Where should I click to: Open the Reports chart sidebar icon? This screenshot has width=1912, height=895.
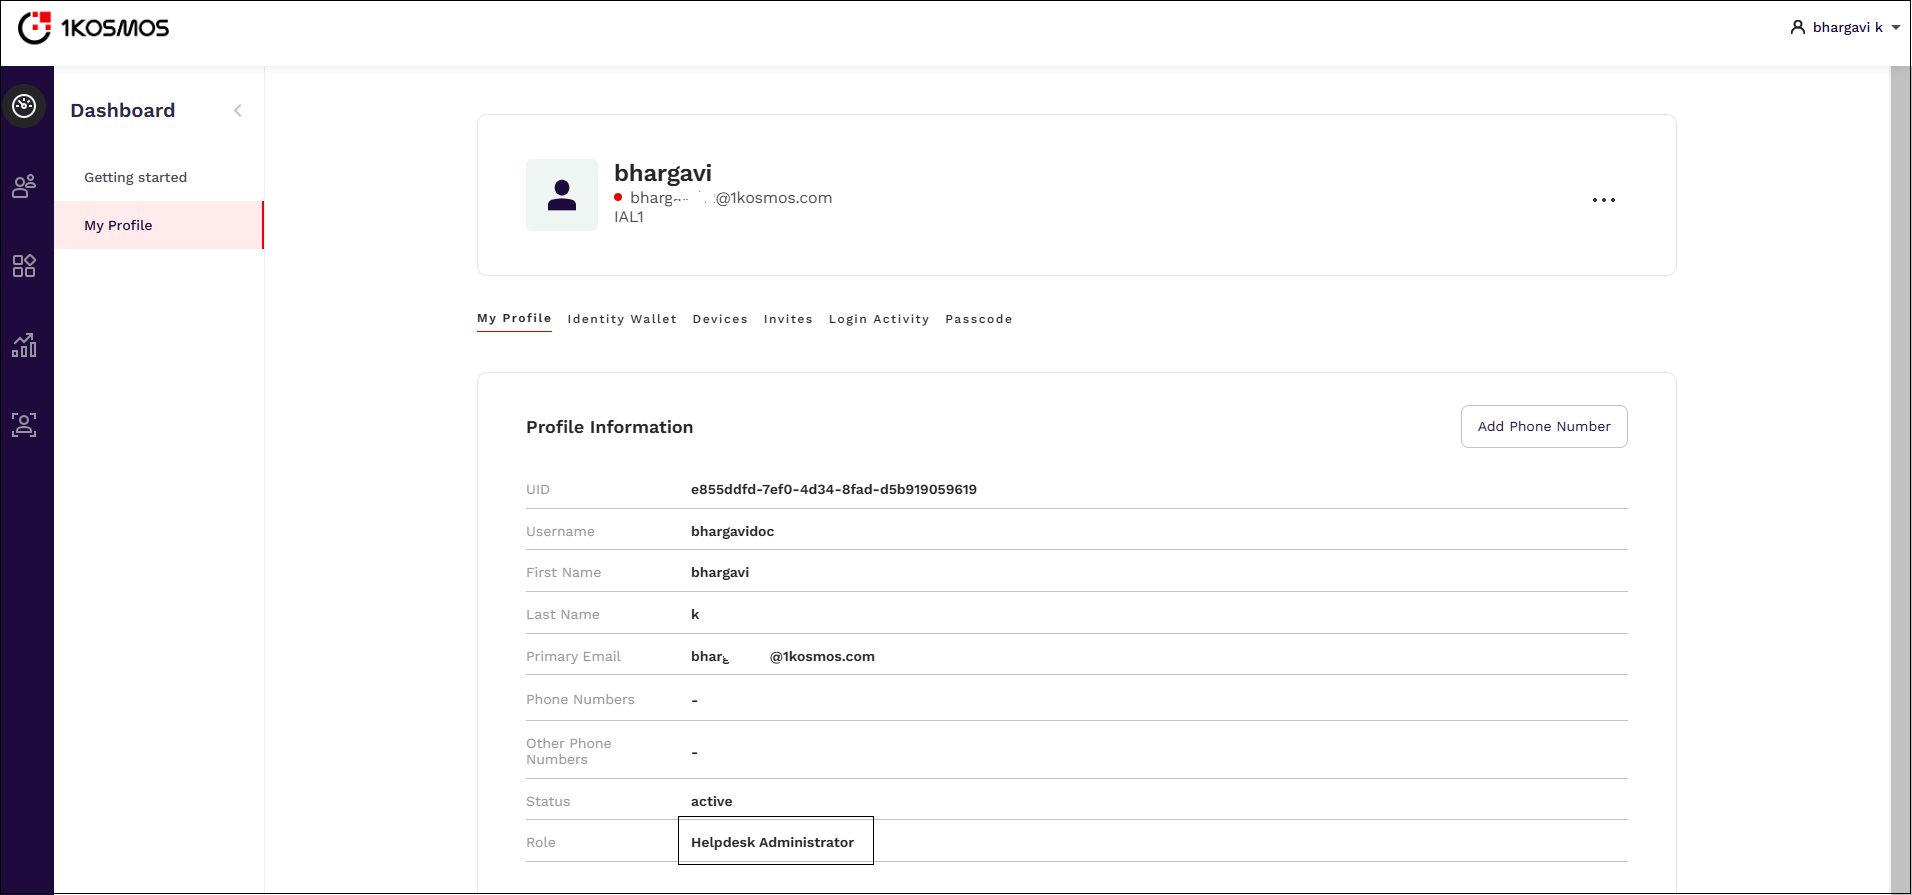[24, 345]
